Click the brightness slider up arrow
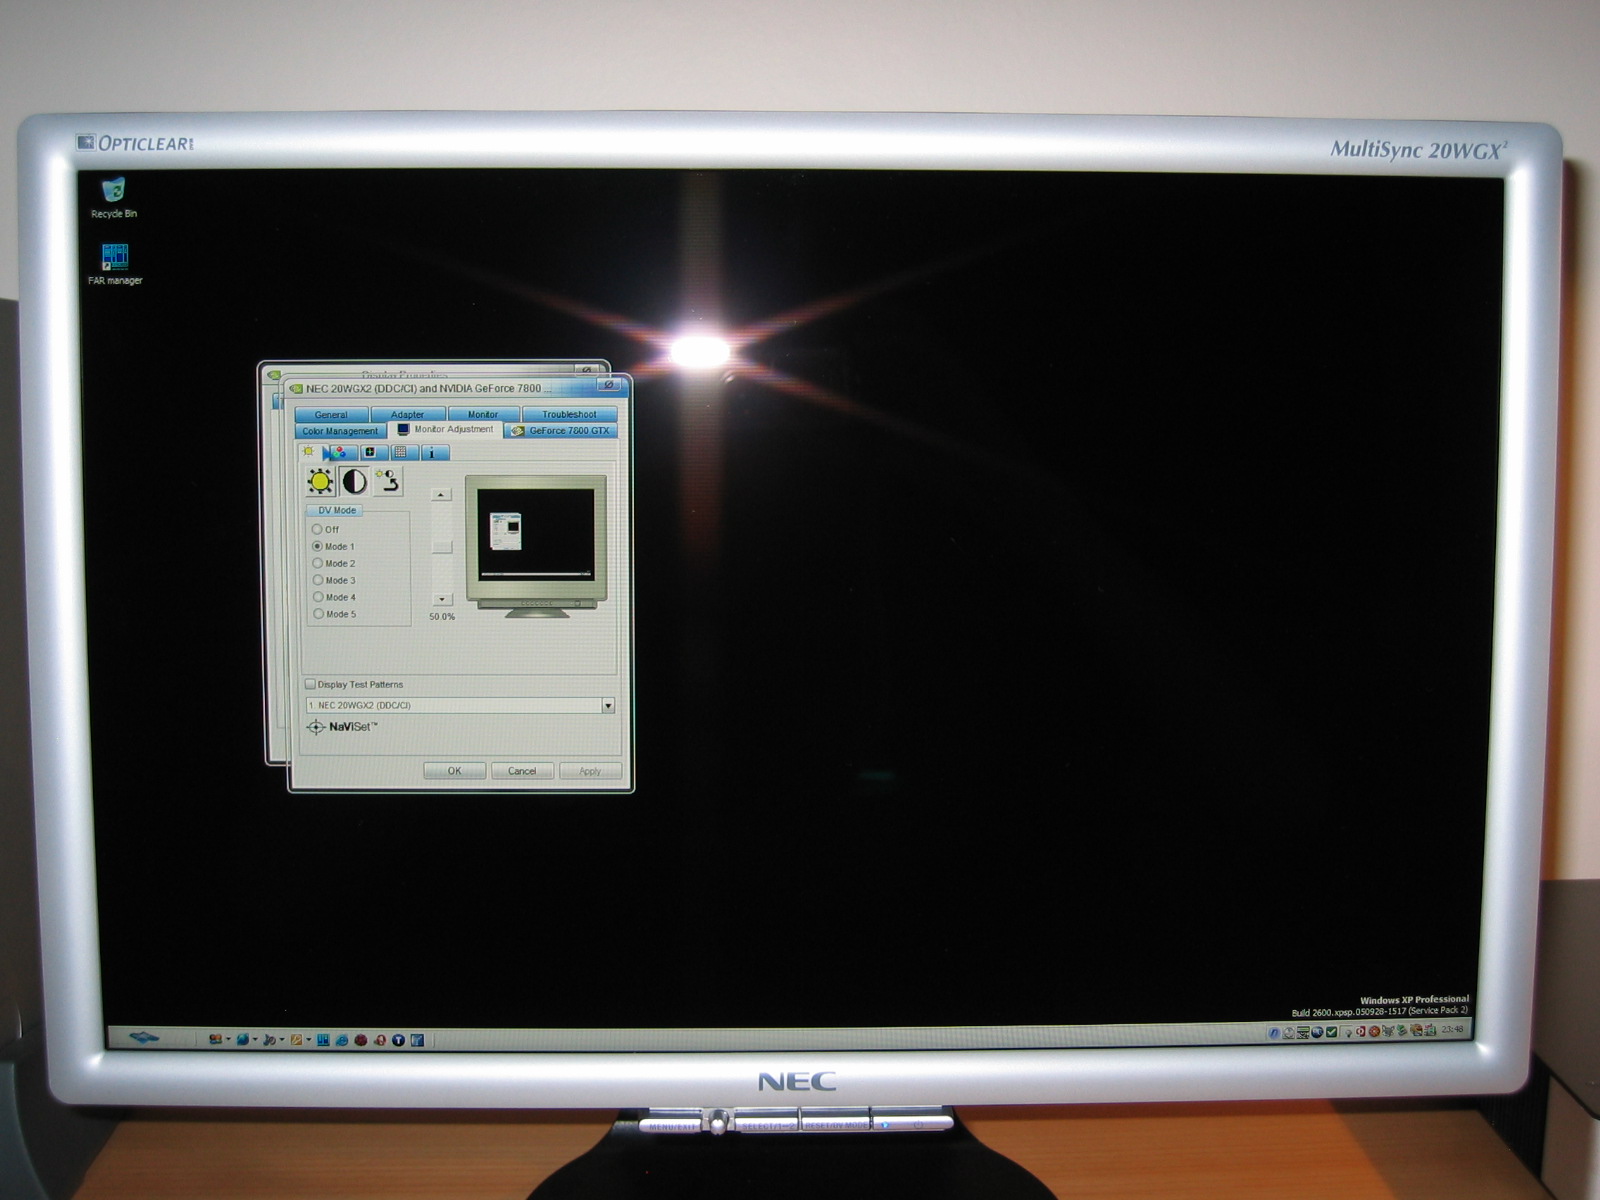This screenshot has width=1600, height=1200. pos(441,494)
